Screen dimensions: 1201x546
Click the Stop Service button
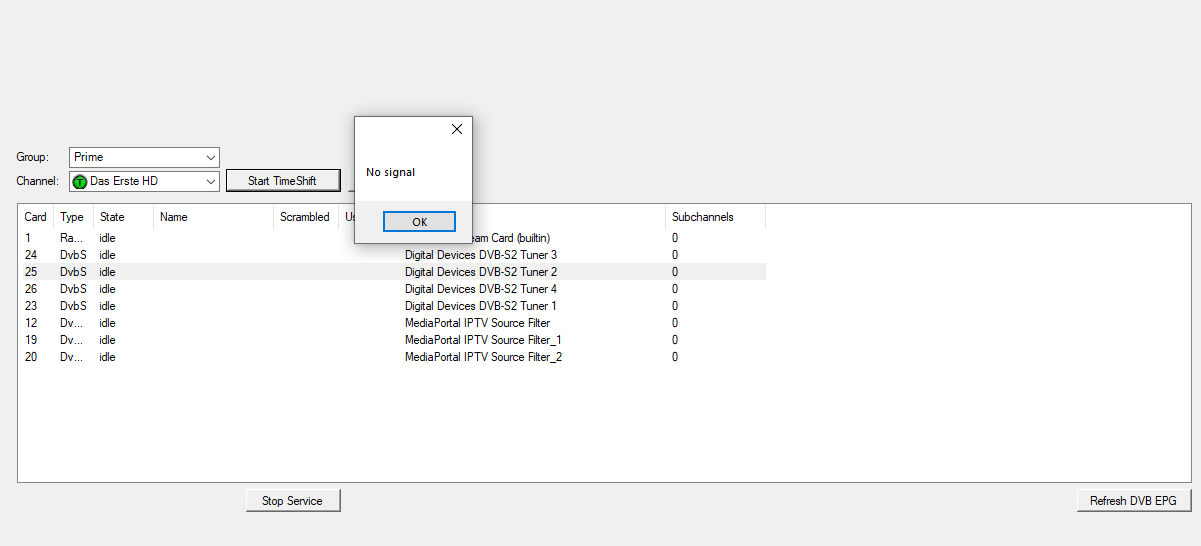(293, 501)
